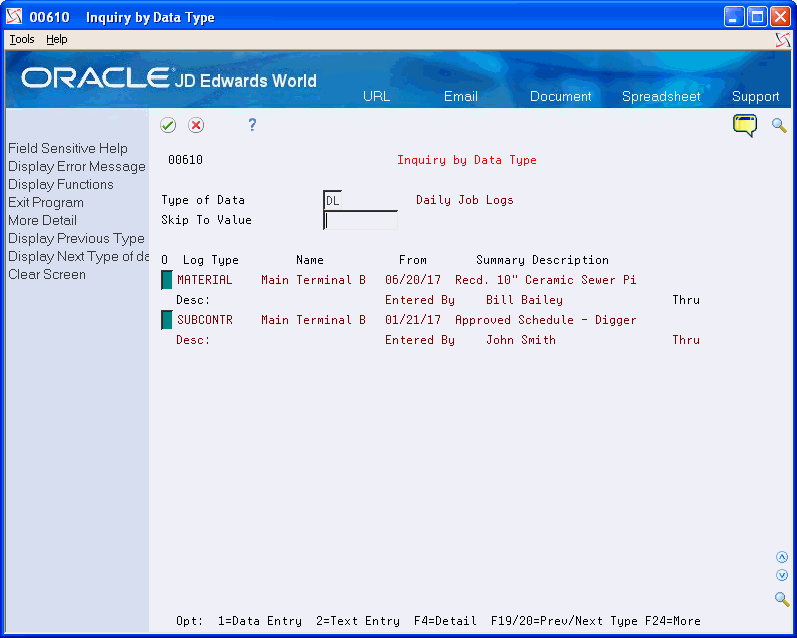Open the Spreadsheet tab in header
Viewport: 797px width, 638px height.
661,97
